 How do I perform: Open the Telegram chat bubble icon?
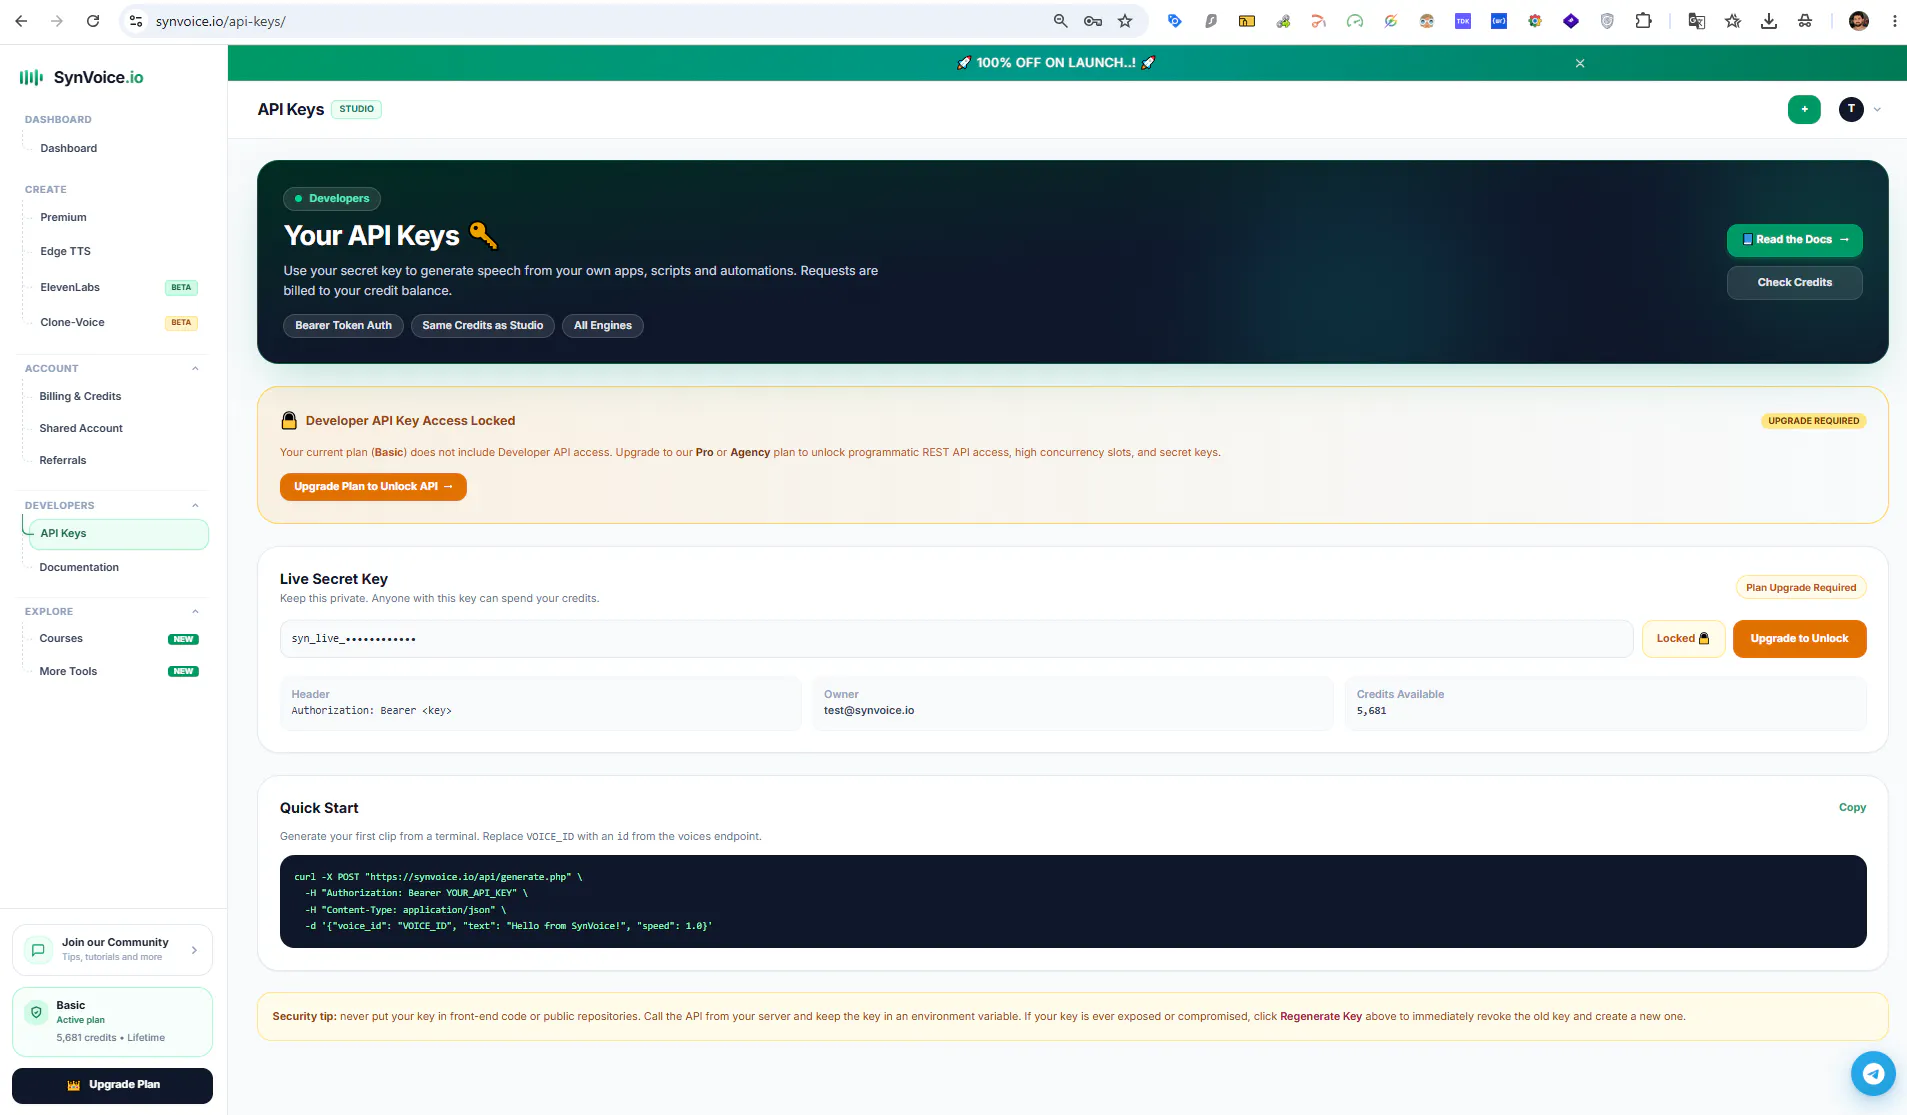click(1873, 1073)
